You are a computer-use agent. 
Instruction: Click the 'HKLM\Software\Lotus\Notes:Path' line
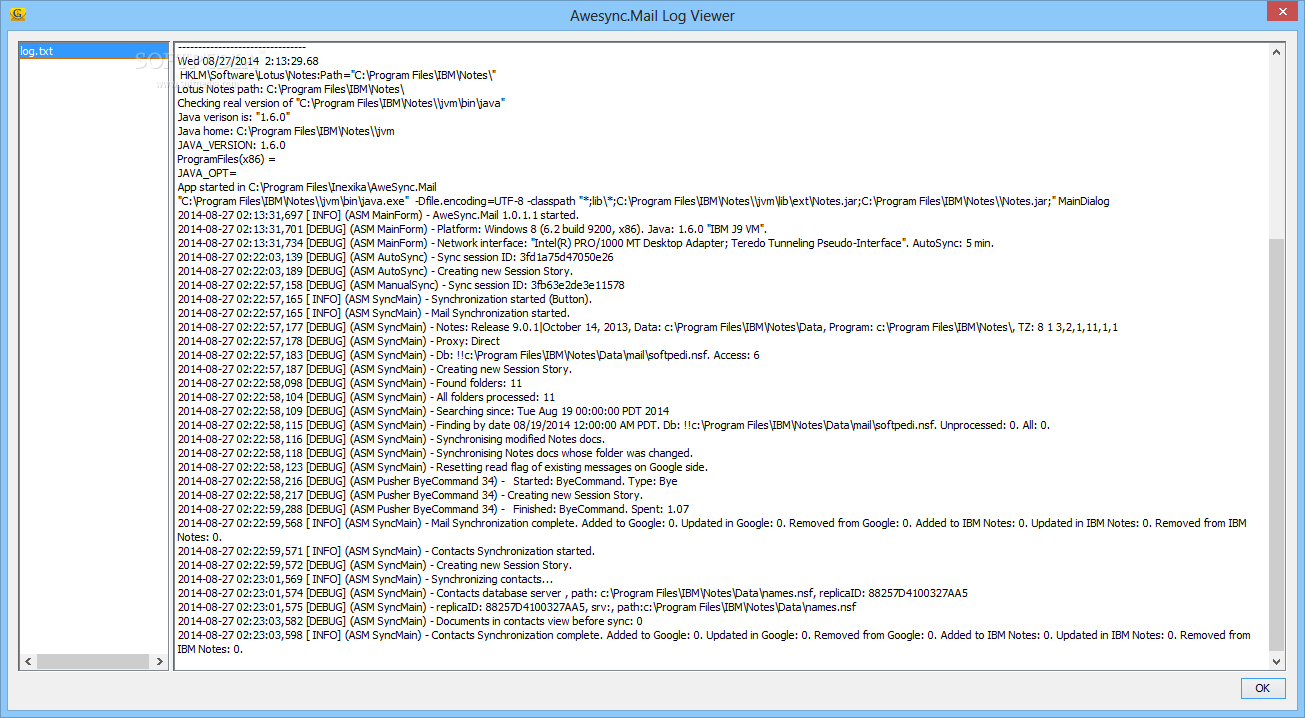coord(338,75)
